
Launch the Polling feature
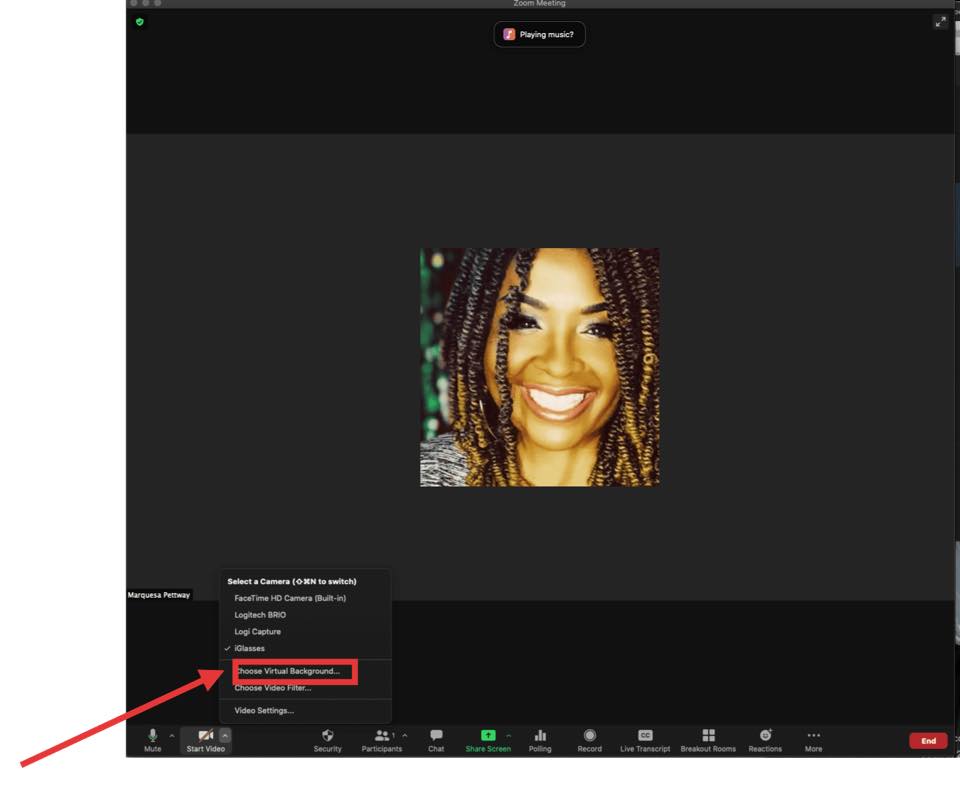(x=540, y=739)
